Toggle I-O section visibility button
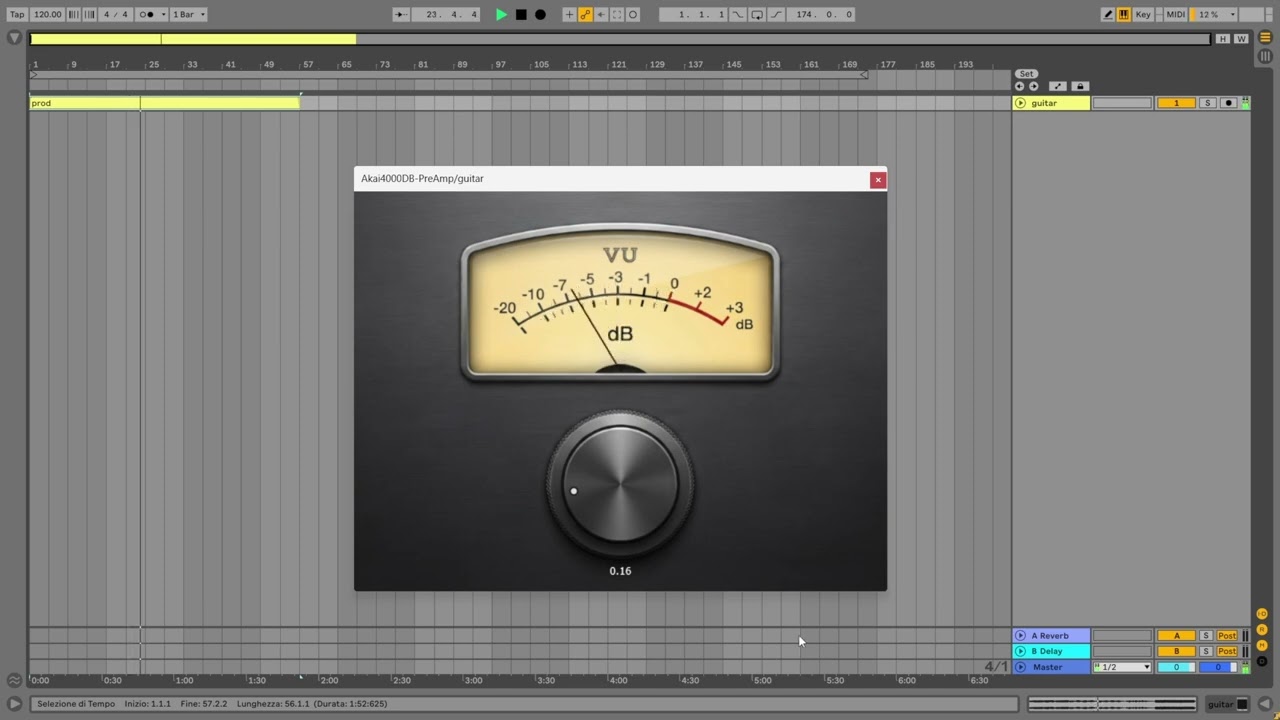This screenshot has width=1280, height=720. pyautogui.click(x=1262, y=613)
